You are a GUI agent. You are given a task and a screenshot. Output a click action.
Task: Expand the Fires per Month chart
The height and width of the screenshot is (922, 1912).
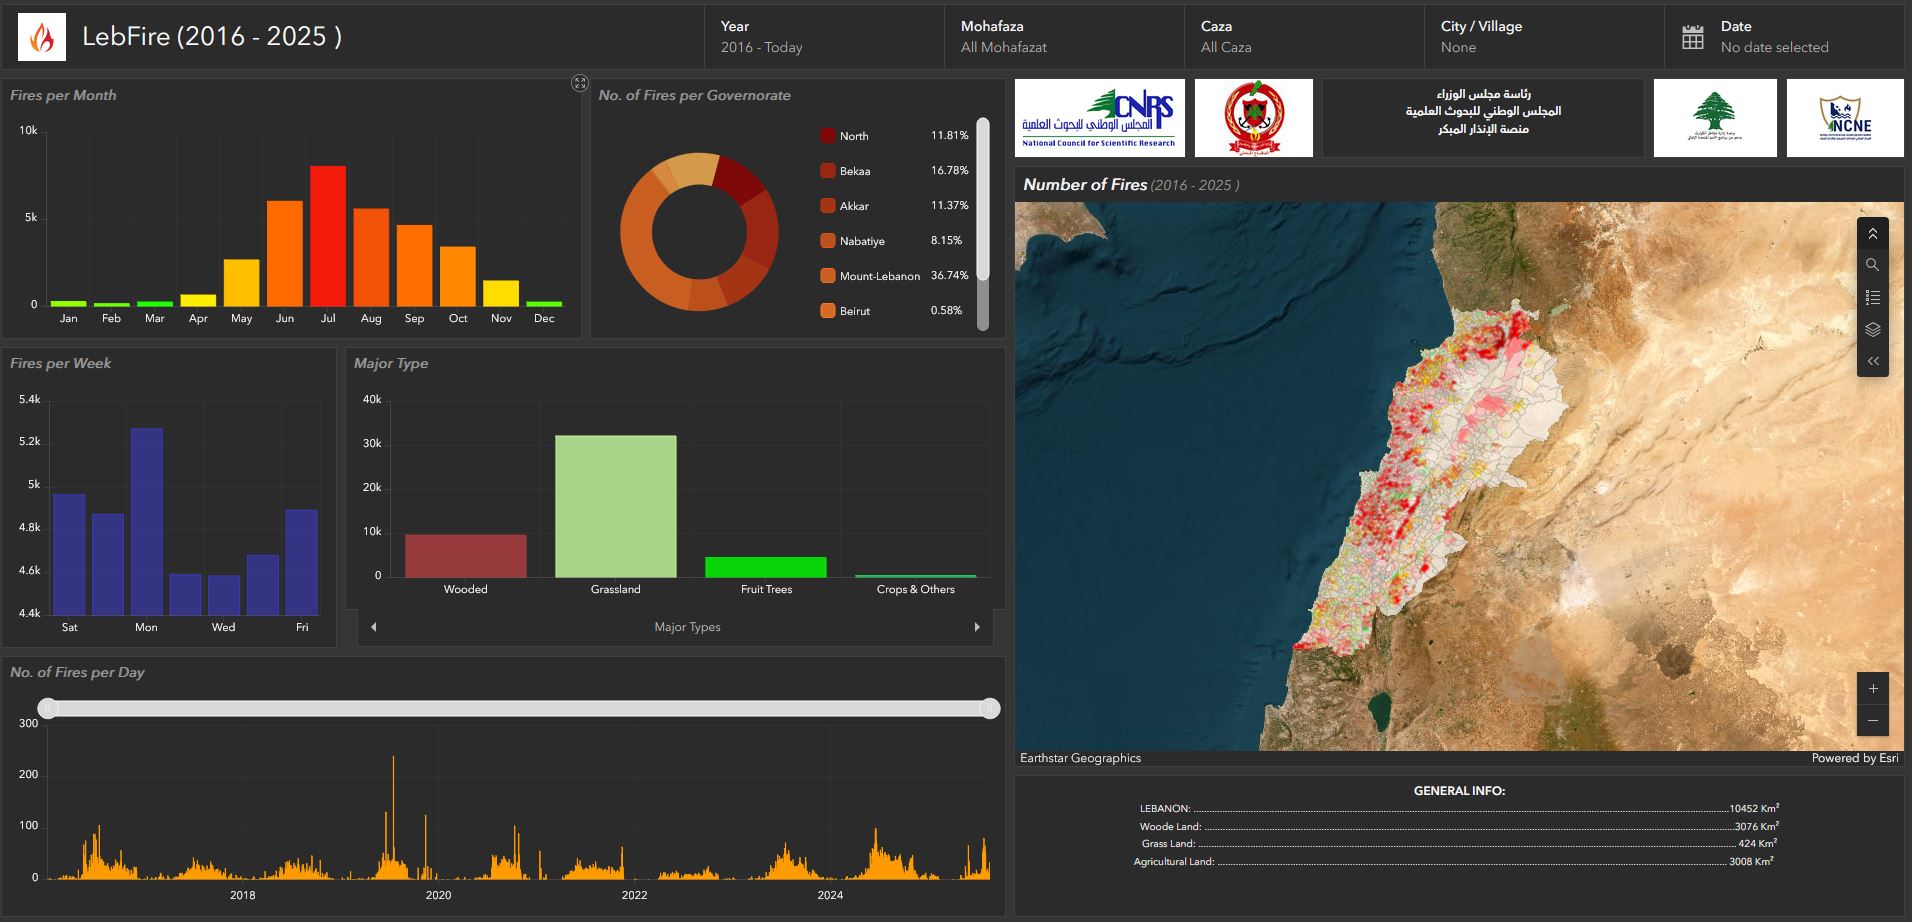point(579,83)
